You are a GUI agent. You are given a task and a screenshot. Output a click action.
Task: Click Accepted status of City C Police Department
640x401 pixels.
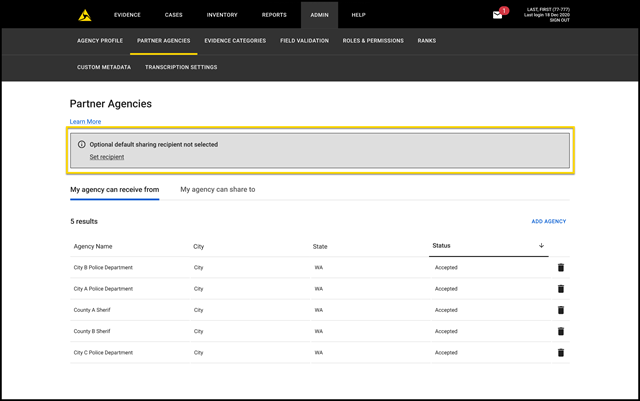(446, 352)
